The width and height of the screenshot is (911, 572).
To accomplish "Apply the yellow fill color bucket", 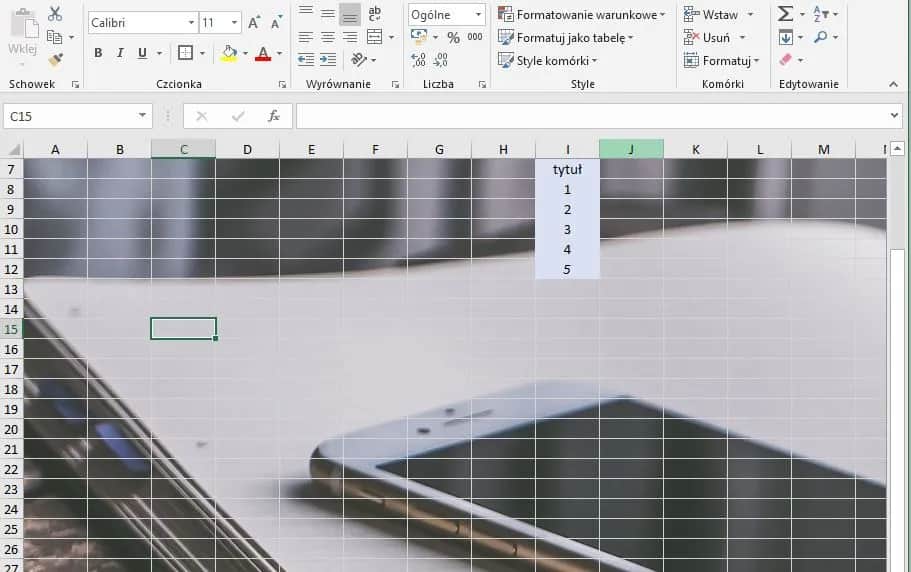I will (230, 53).
